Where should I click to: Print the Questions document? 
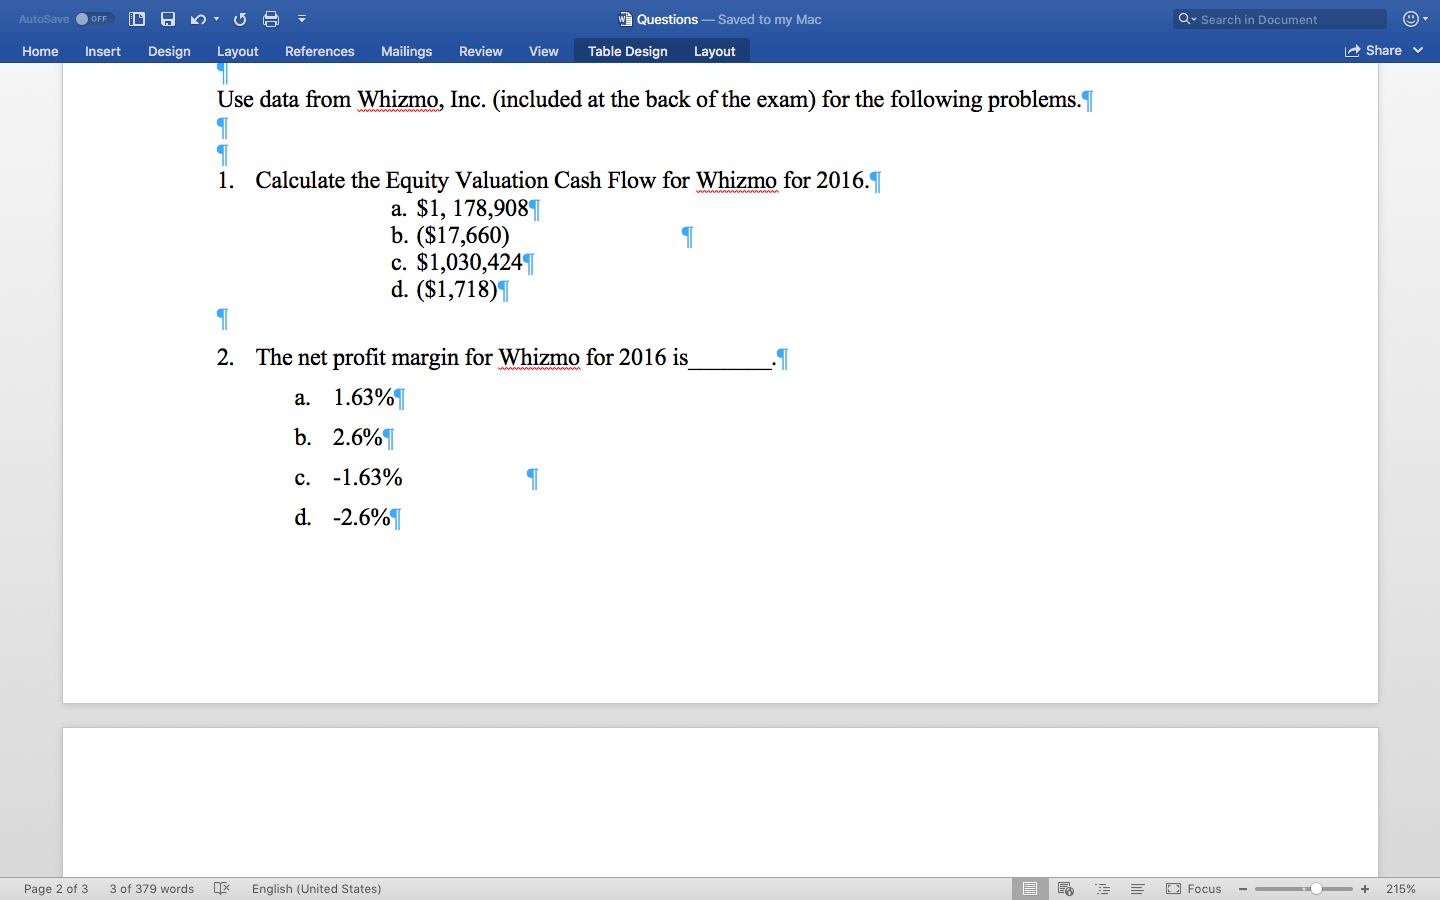click(x=271, y=18)
